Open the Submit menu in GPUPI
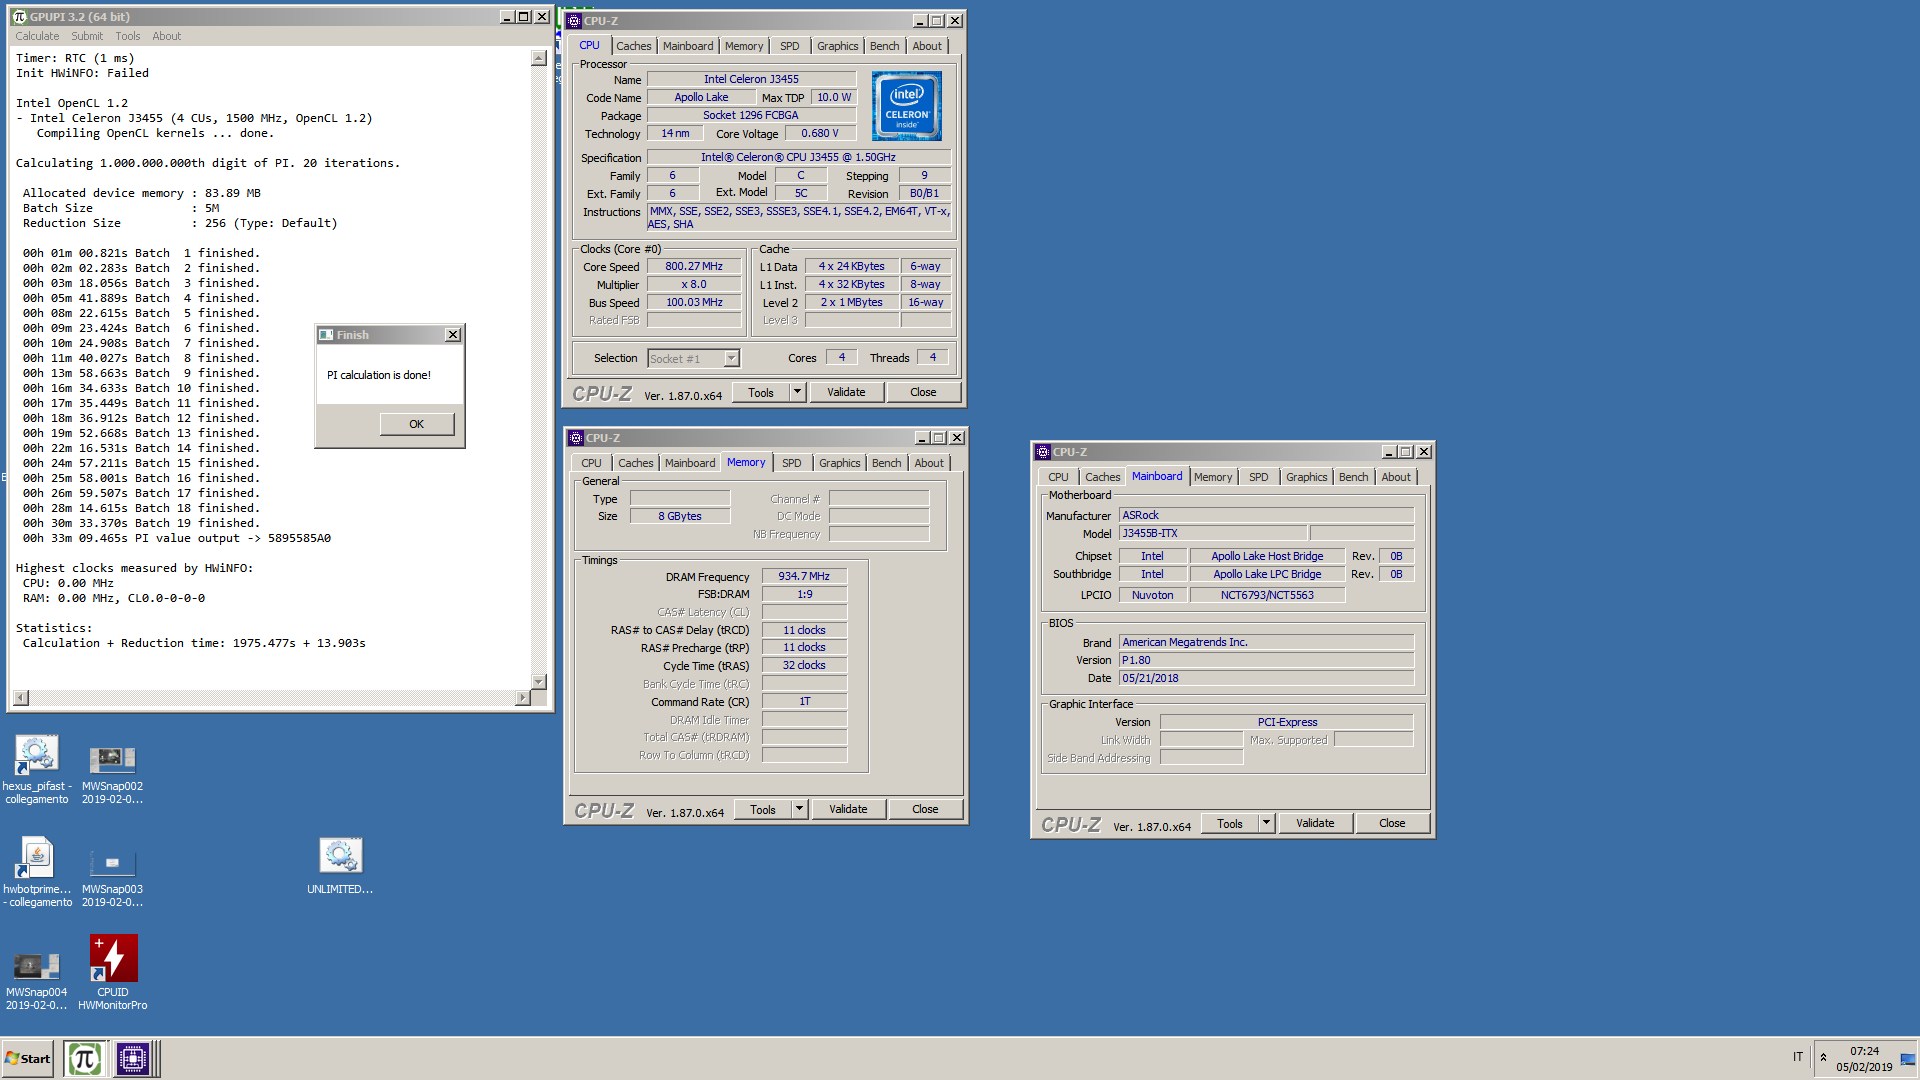1920x1080 pixels. click(x=87, y=36)
